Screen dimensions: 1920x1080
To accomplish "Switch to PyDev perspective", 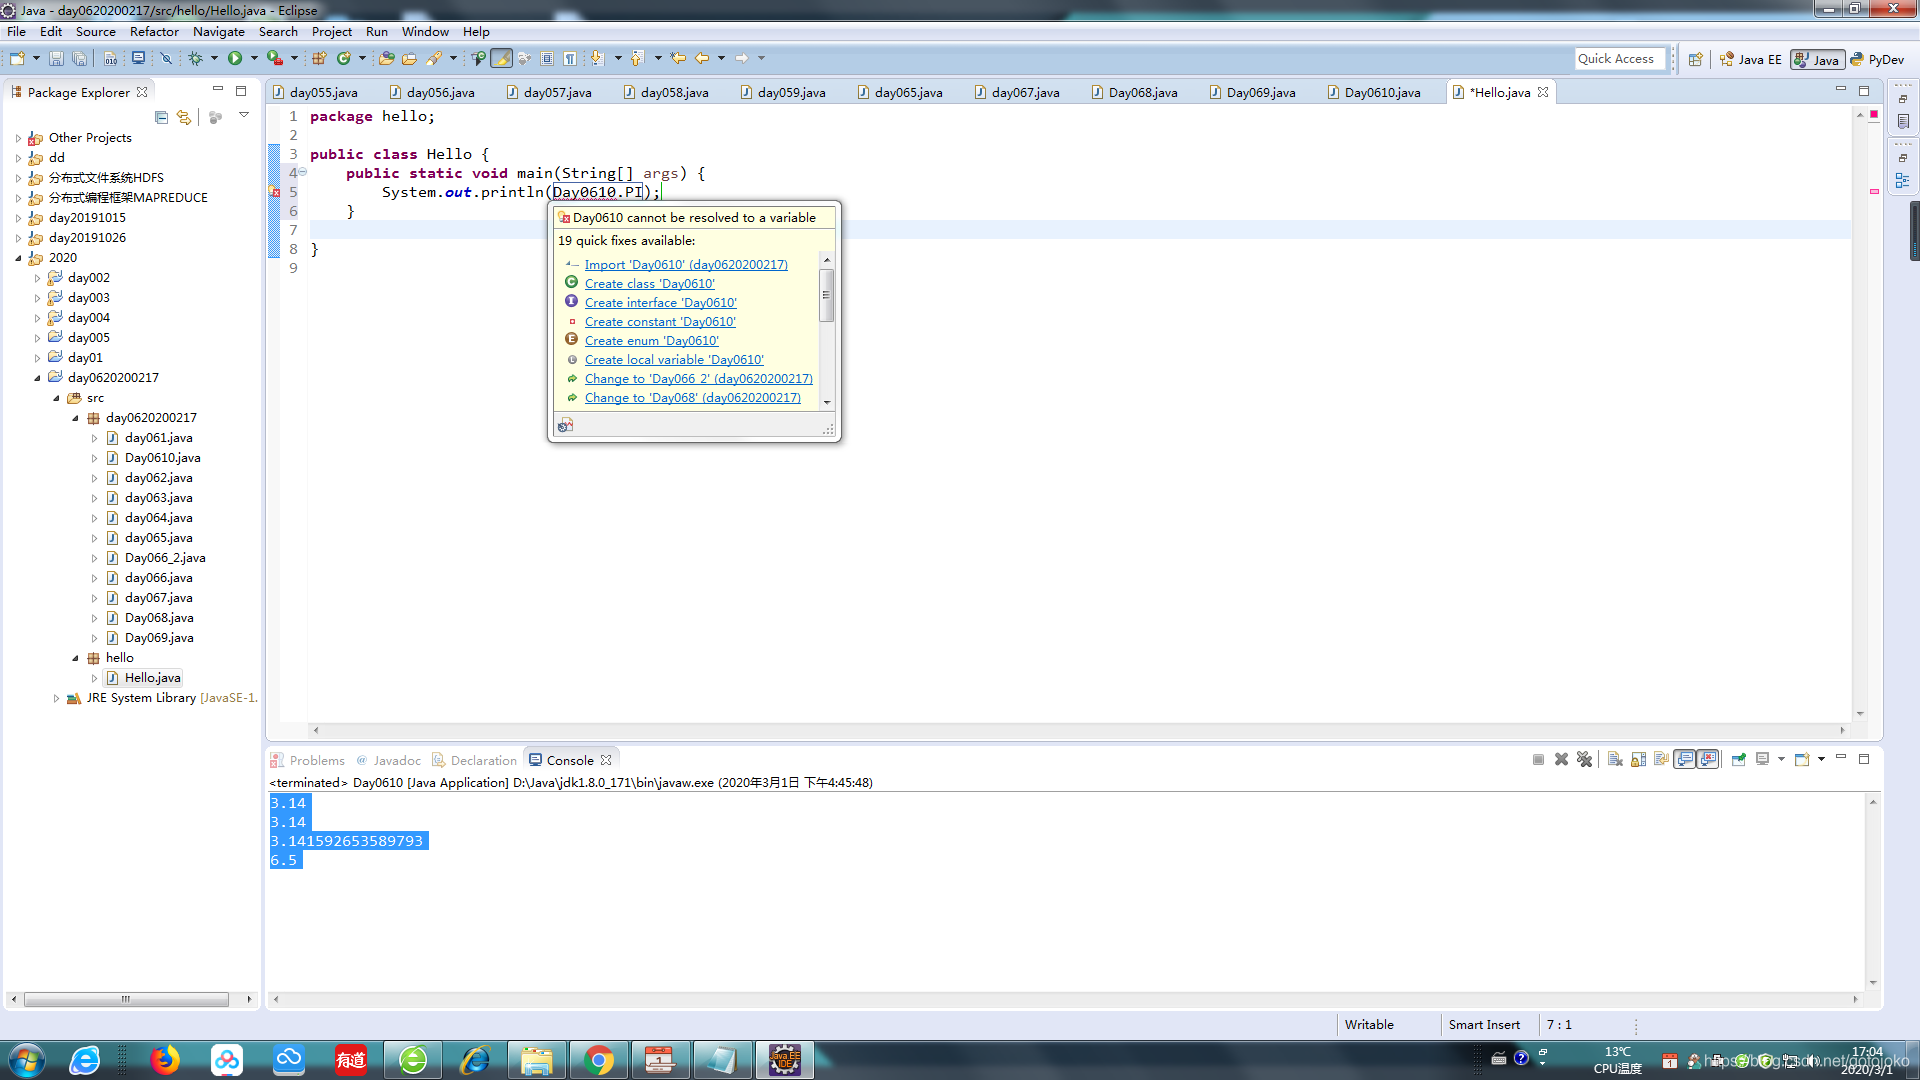I will [1876, 60].
